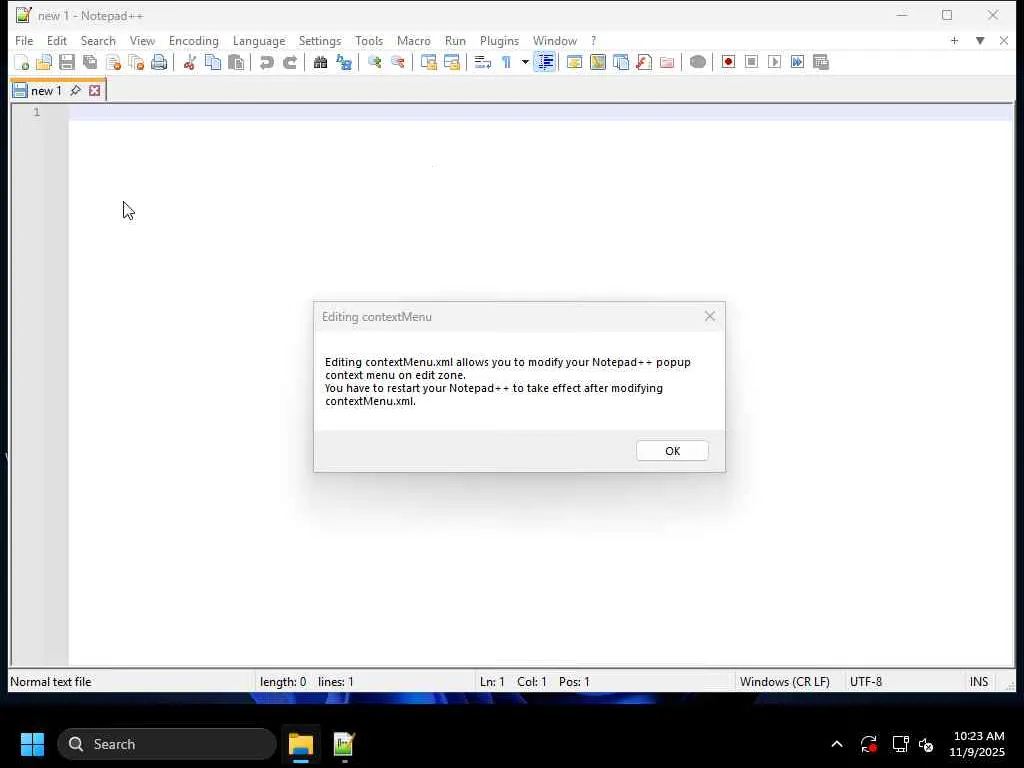
Task: Run macro multiple times icon
Action: click(797, 62)
